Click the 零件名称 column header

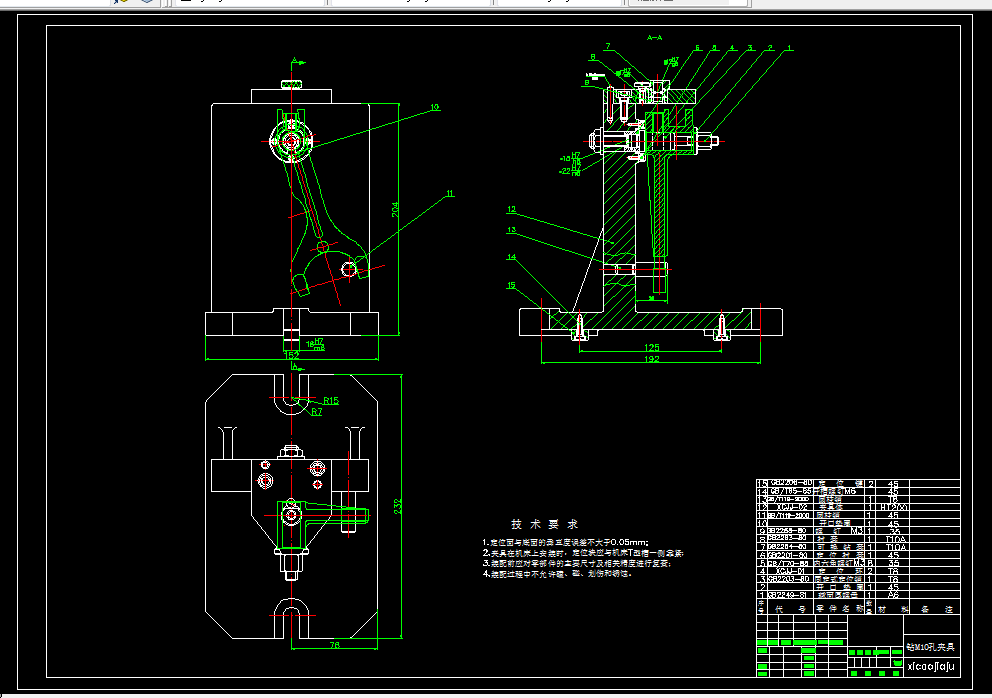tap(839, 608)
